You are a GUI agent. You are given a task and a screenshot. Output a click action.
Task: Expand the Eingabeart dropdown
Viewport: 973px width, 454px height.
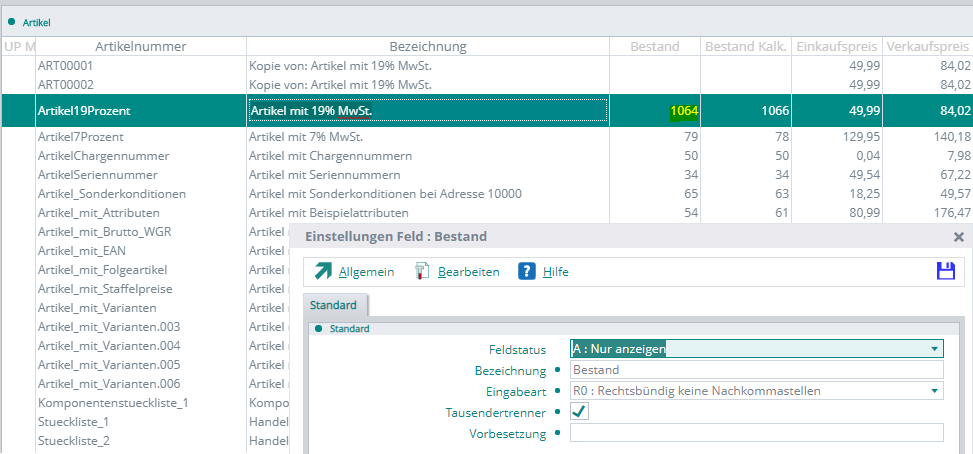[934, 391]
